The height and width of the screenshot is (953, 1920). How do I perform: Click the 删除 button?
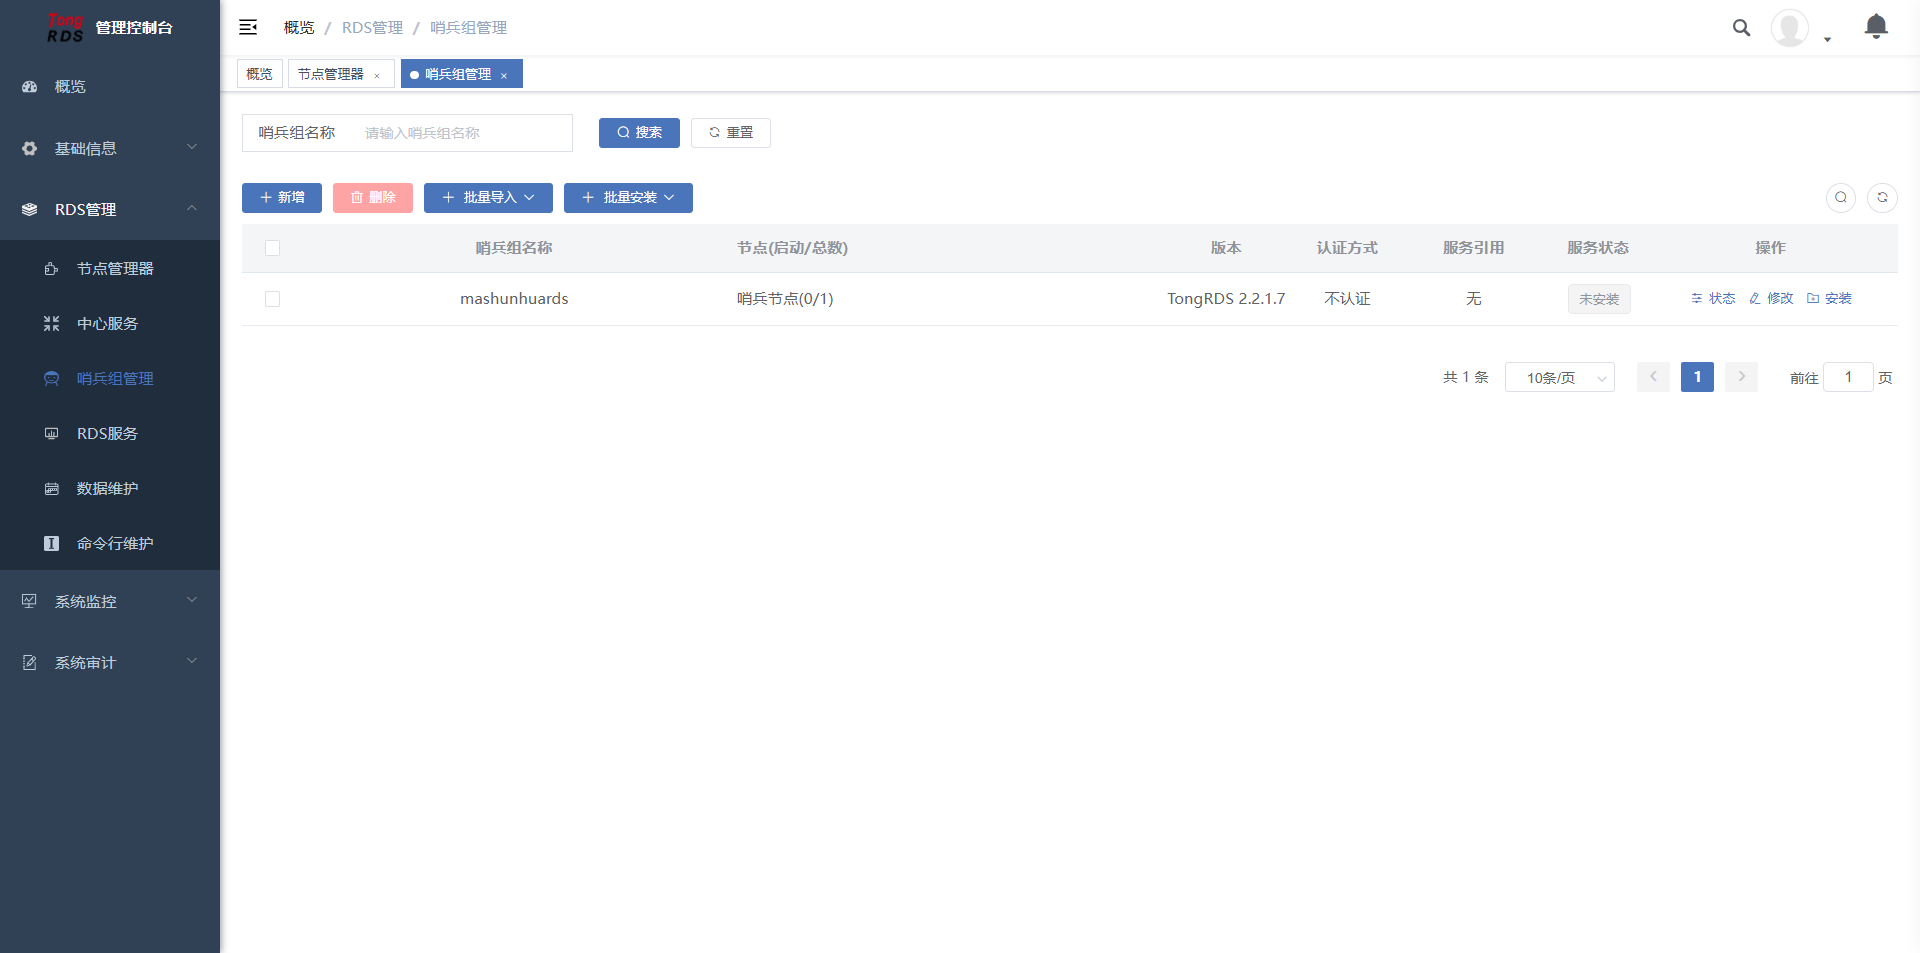(x=373, y=198)
